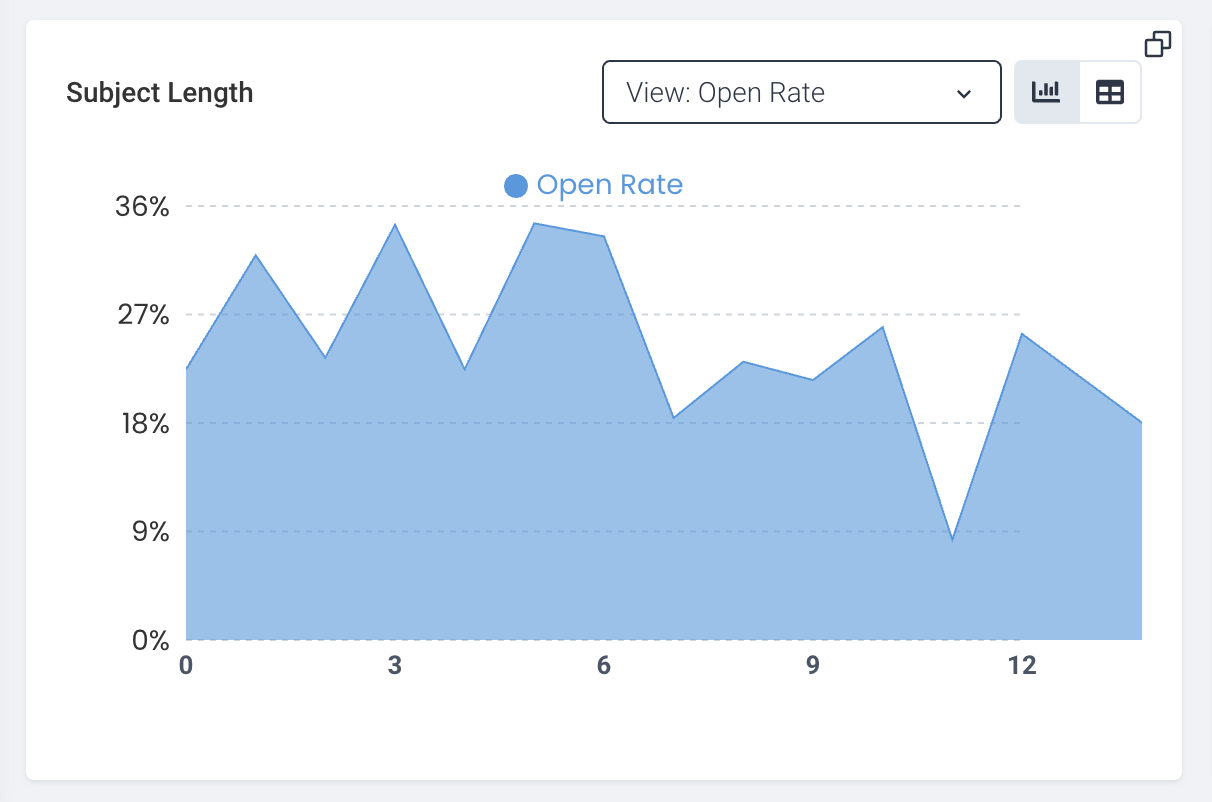Toggle the Open Rate series via legend label
The image size is (1212, 802).
tap(609, 185)
